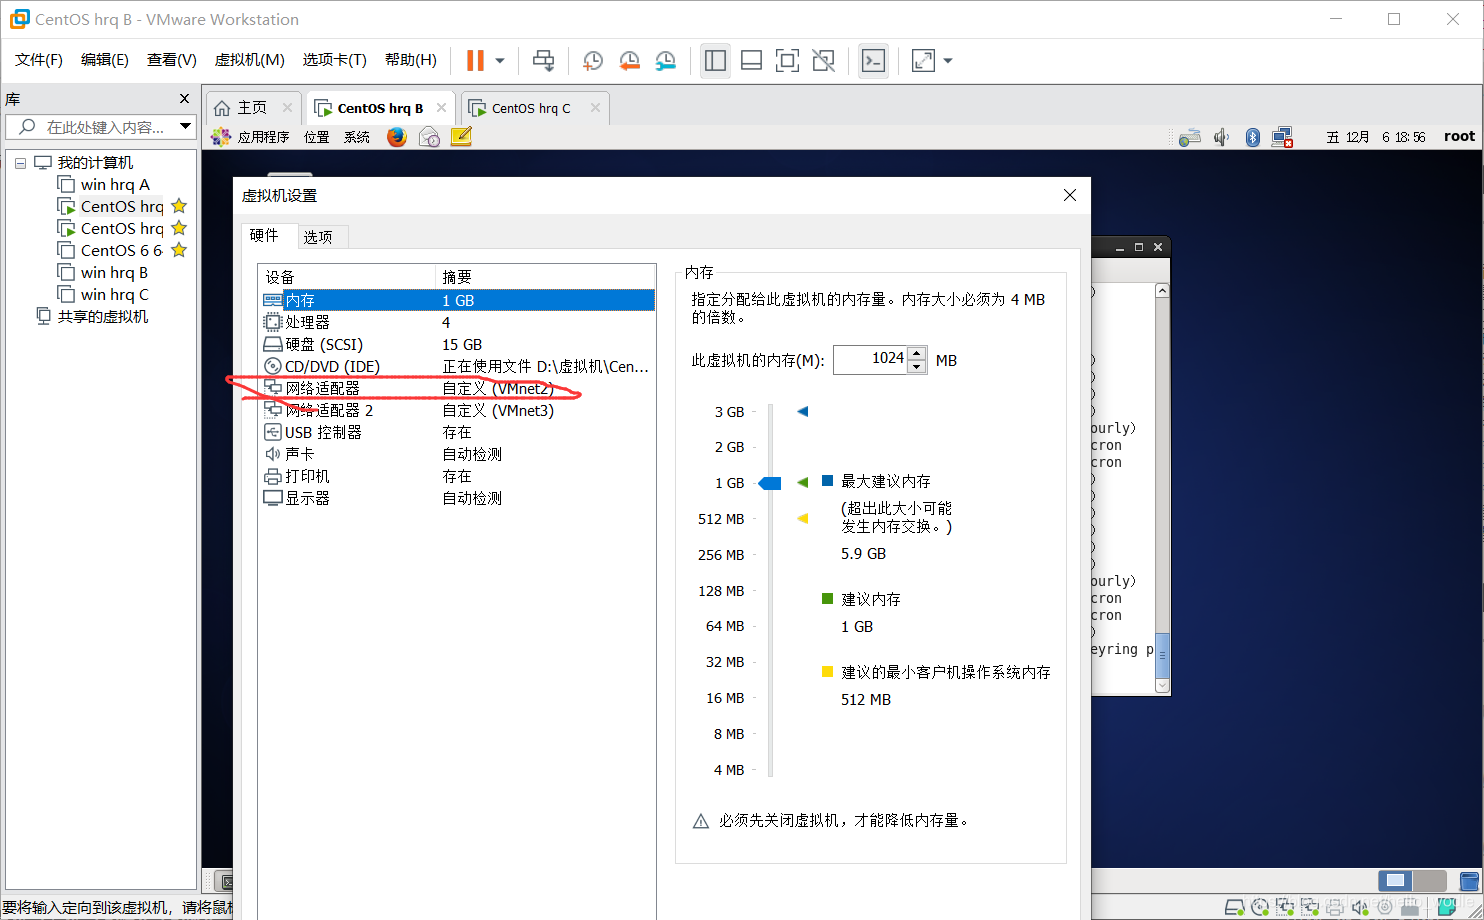Select the 硬盘 (SCSI) device row

pyautogui.click(x=457, y=345)
